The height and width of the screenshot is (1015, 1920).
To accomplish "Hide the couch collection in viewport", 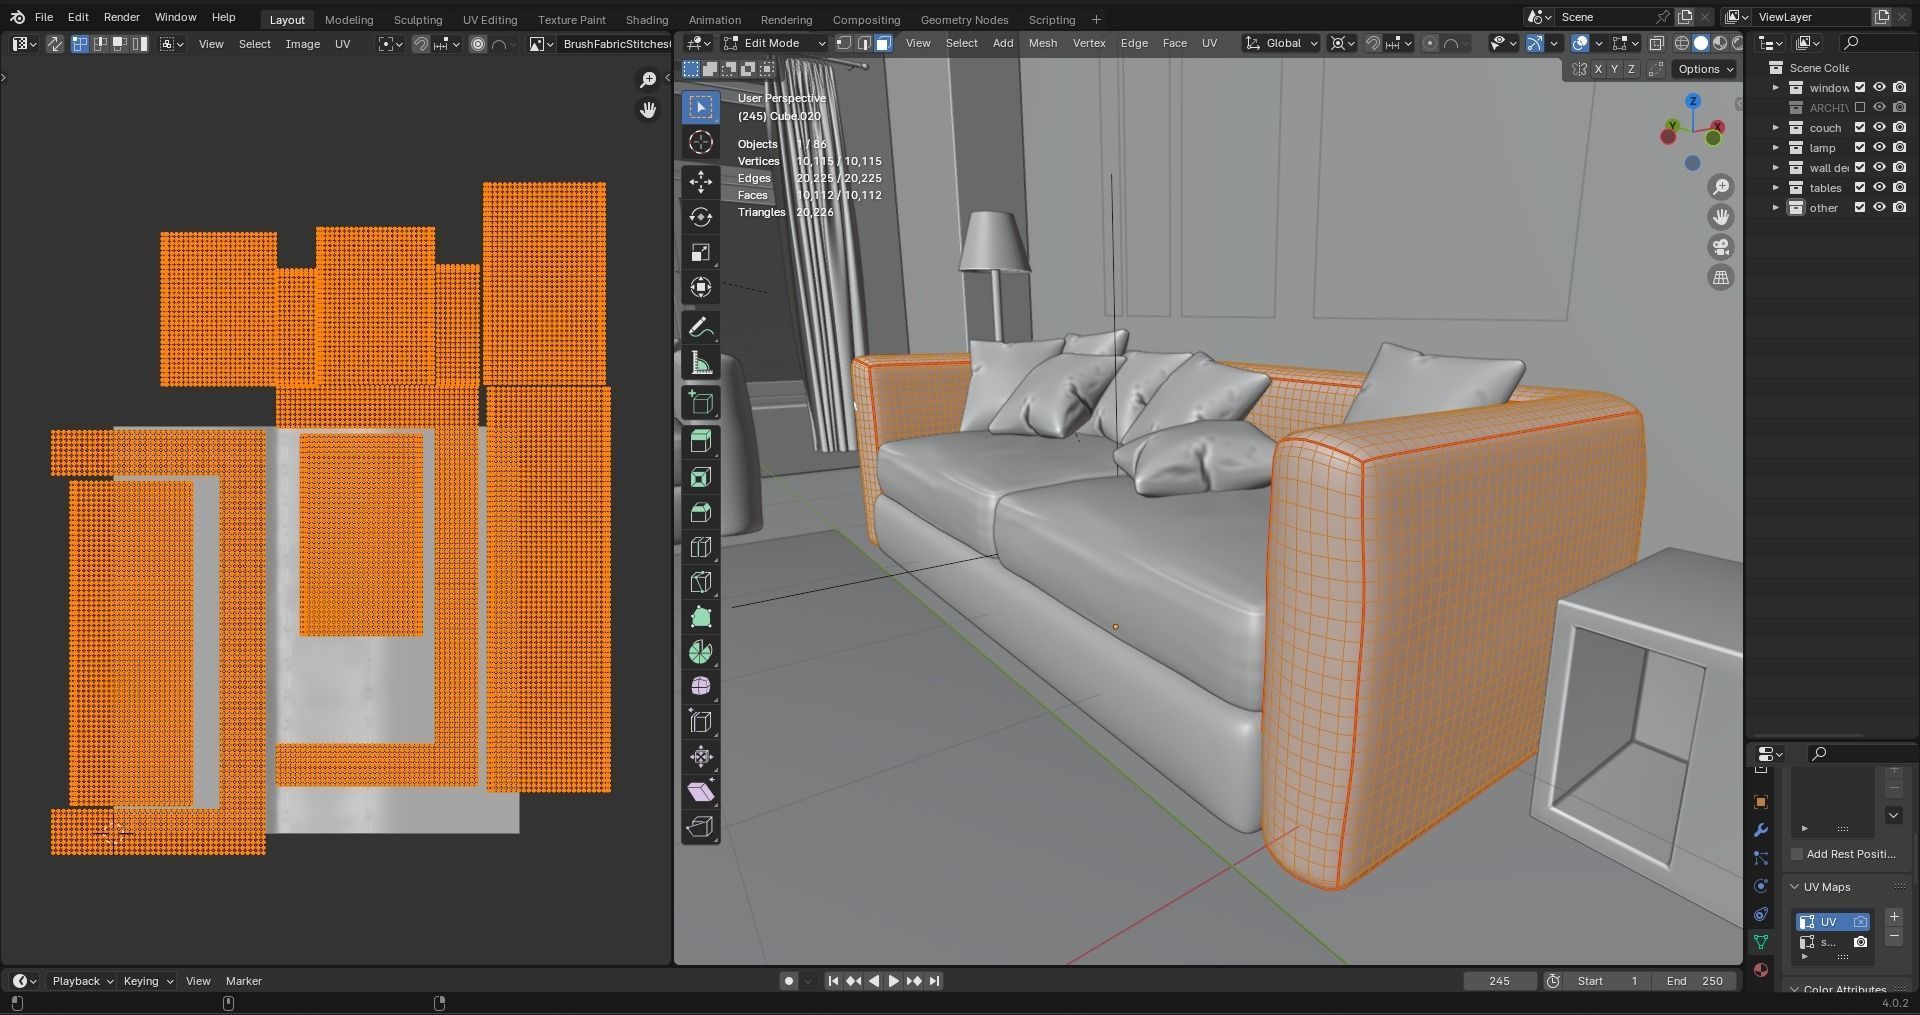I will click(1880, 127).
